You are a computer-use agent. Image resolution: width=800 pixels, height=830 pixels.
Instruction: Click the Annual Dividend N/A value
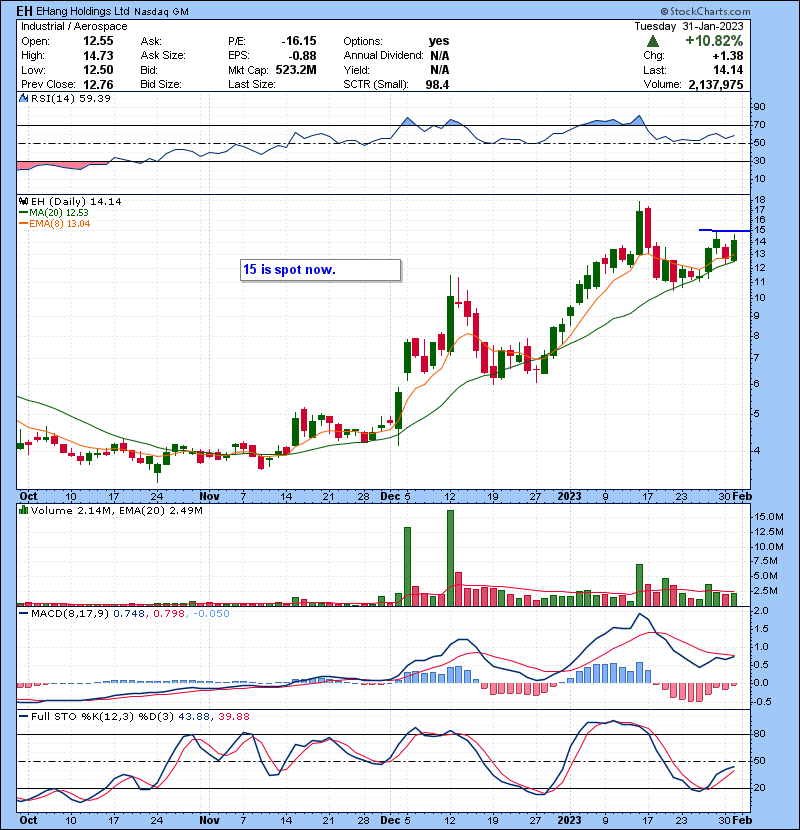(x=439, y=56)
